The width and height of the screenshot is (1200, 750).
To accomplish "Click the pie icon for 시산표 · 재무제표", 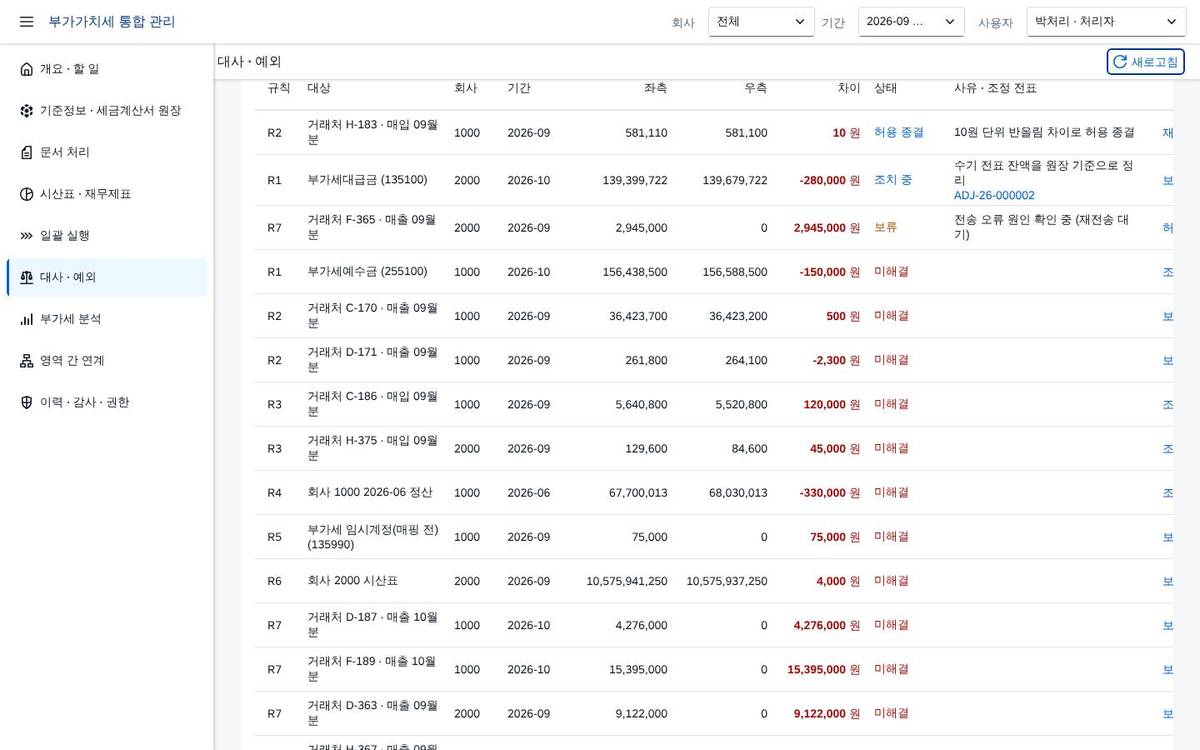I will (x=26, y=194).
